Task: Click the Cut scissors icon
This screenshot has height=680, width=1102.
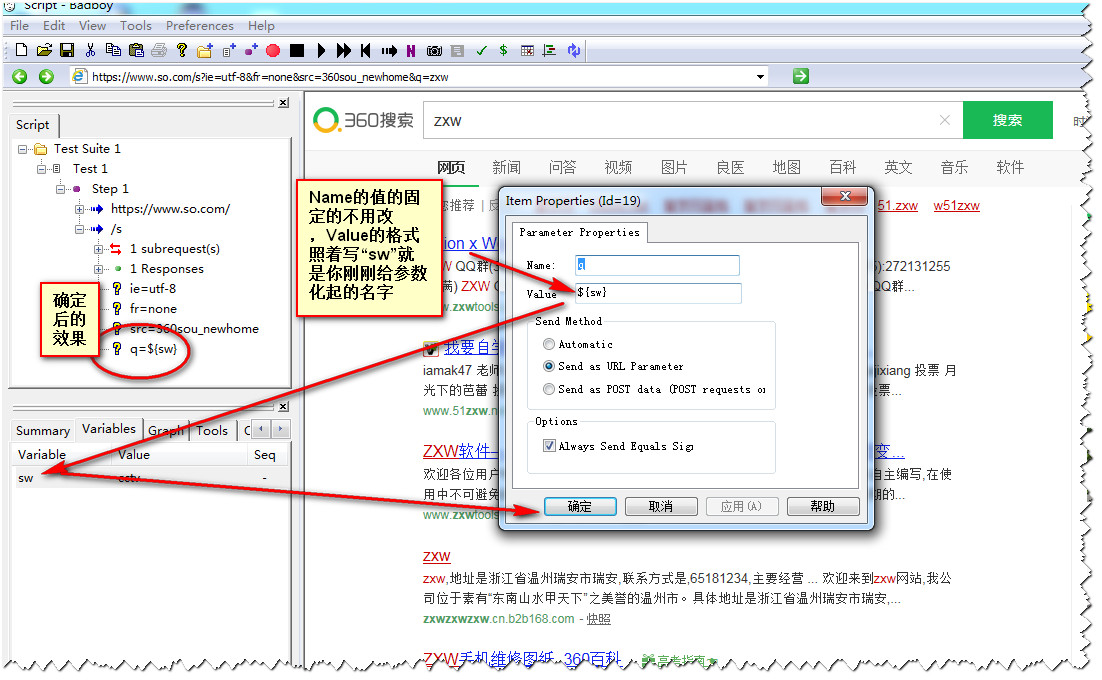Action: 90,50
